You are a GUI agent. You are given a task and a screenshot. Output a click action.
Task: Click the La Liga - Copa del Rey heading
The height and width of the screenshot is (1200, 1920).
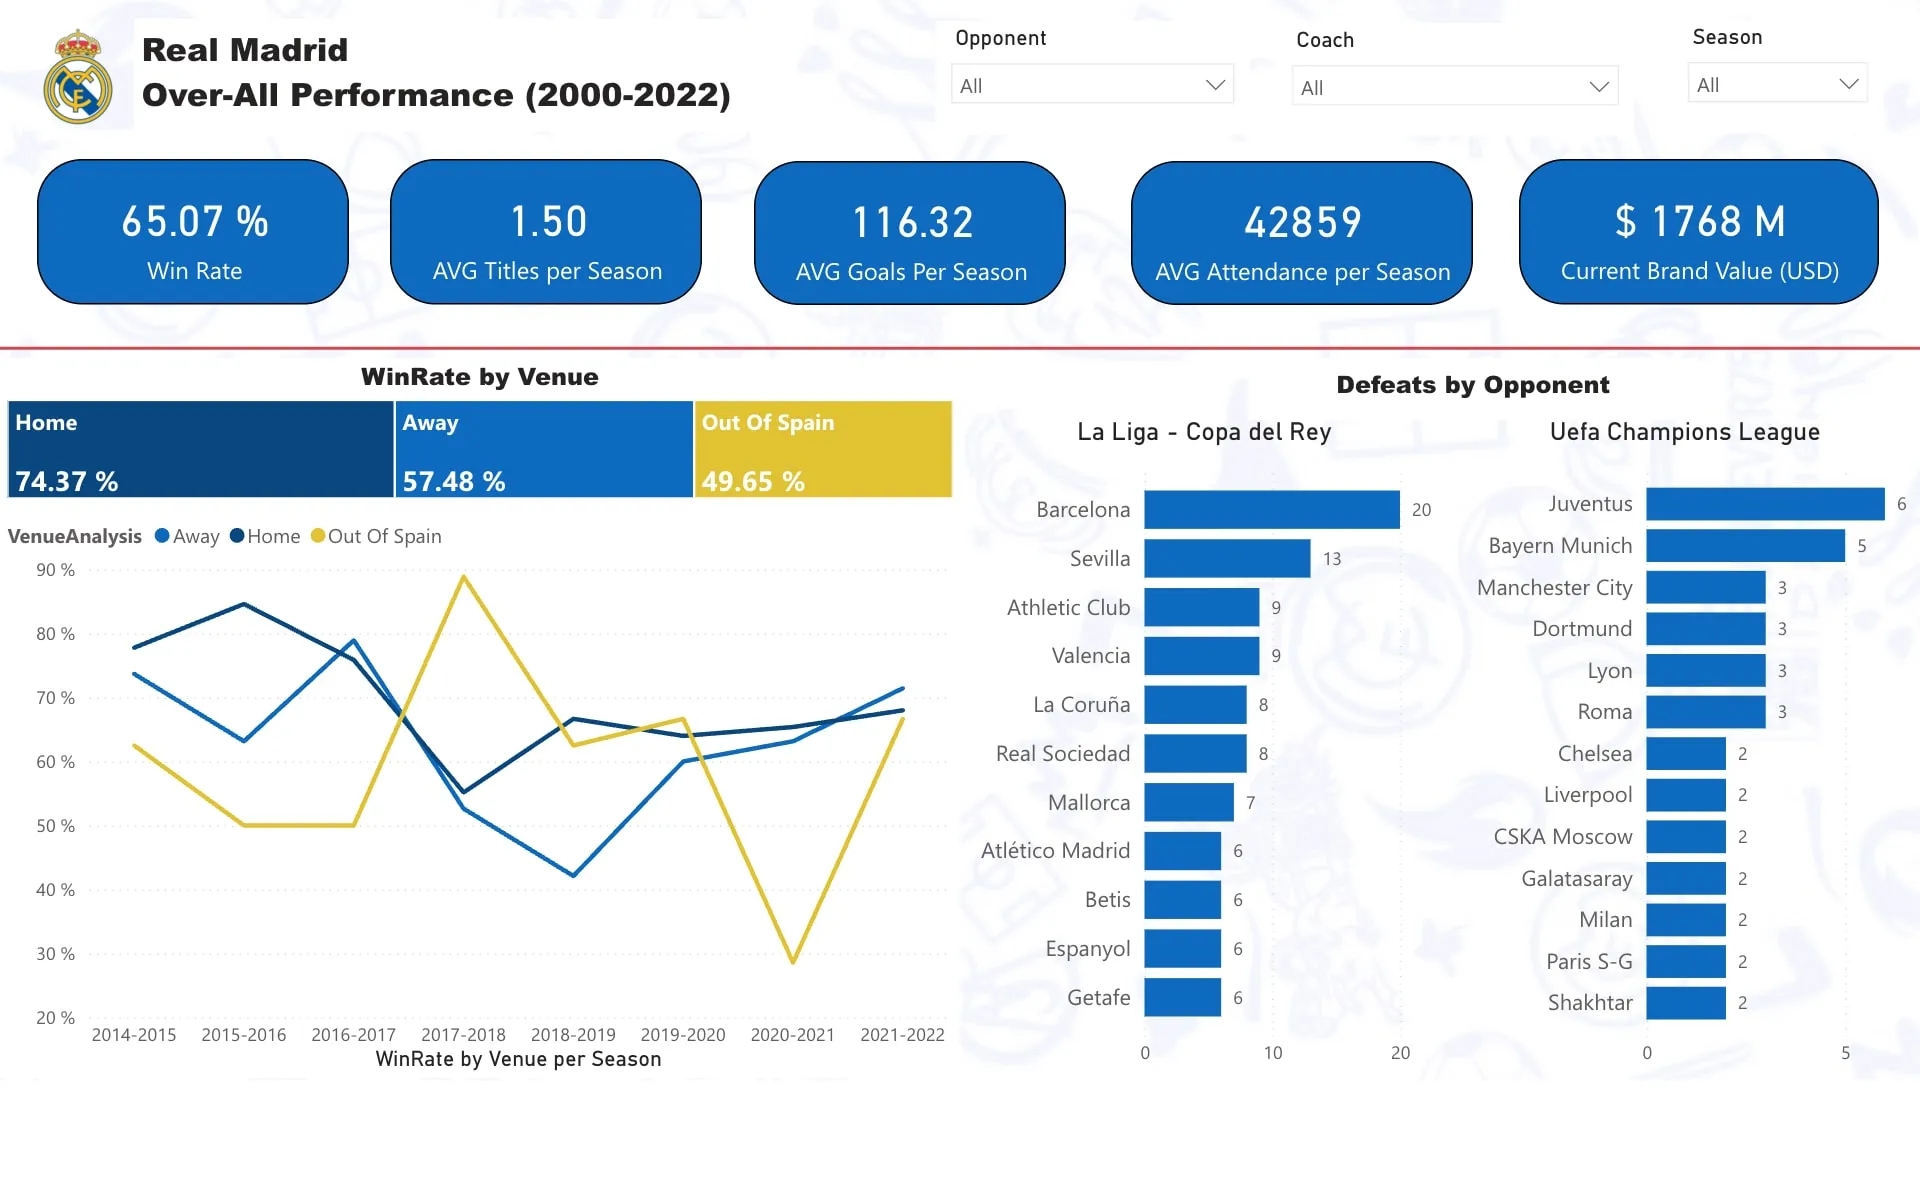(x=1204, y=432)
